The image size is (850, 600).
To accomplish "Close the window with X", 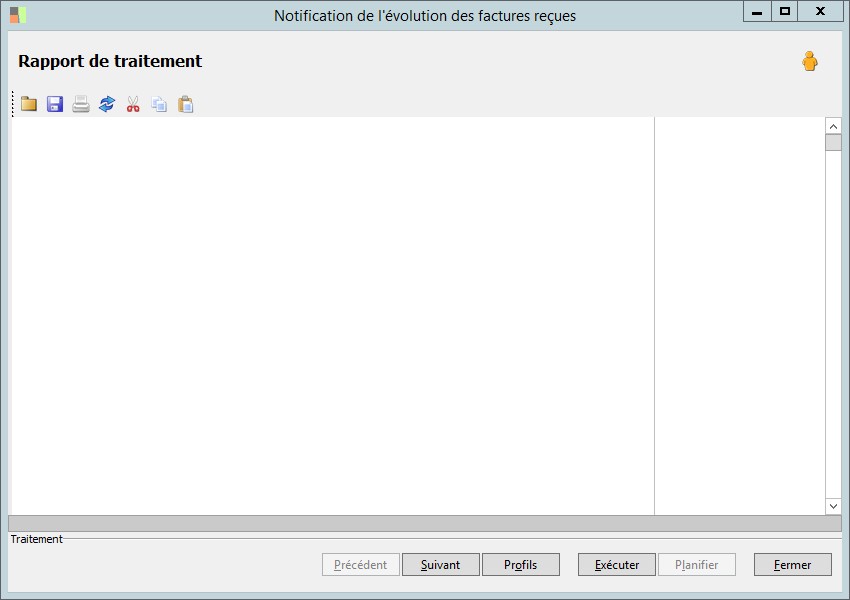I will coord(820,11).
